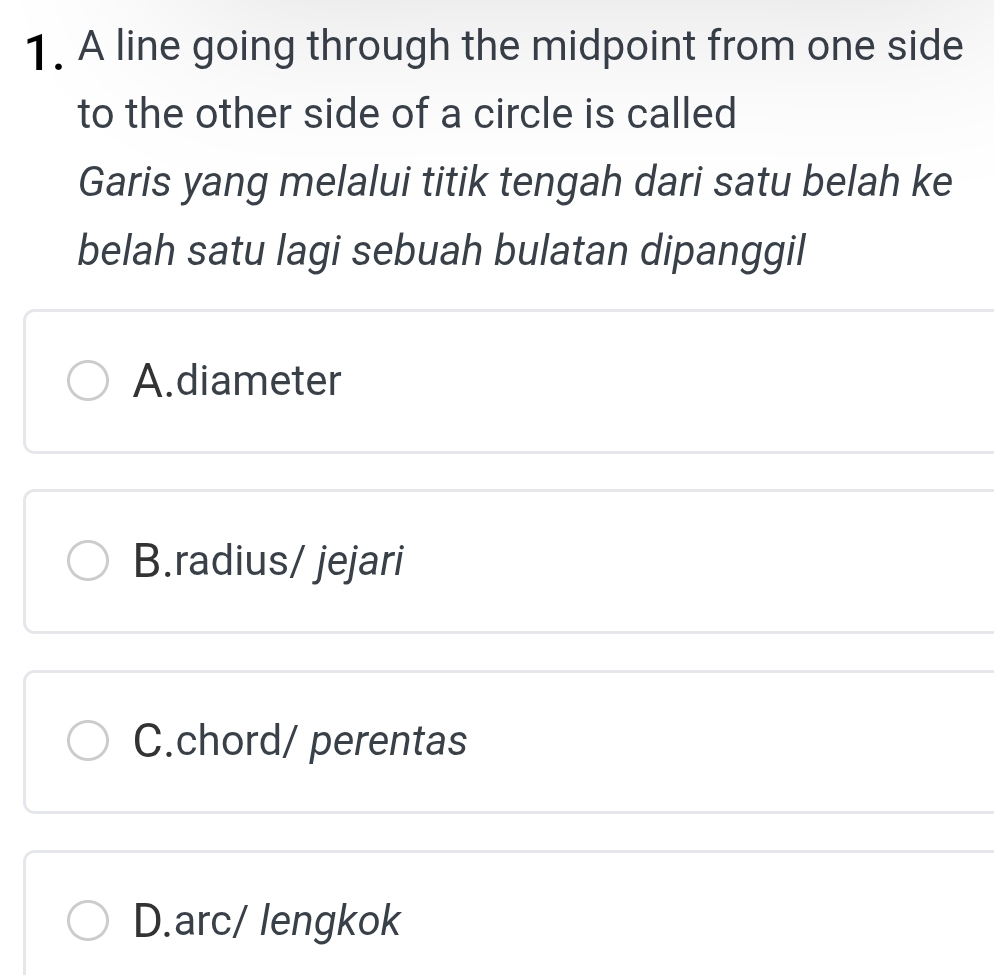
Task: Click the italic word "jejari"
Action: tap(361, 562)
